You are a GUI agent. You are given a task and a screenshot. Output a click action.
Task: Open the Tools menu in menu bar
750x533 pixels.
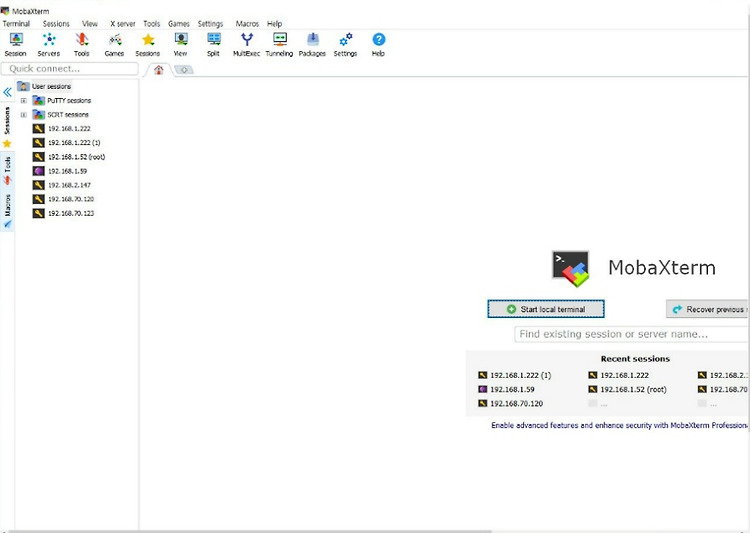(152, 23)
